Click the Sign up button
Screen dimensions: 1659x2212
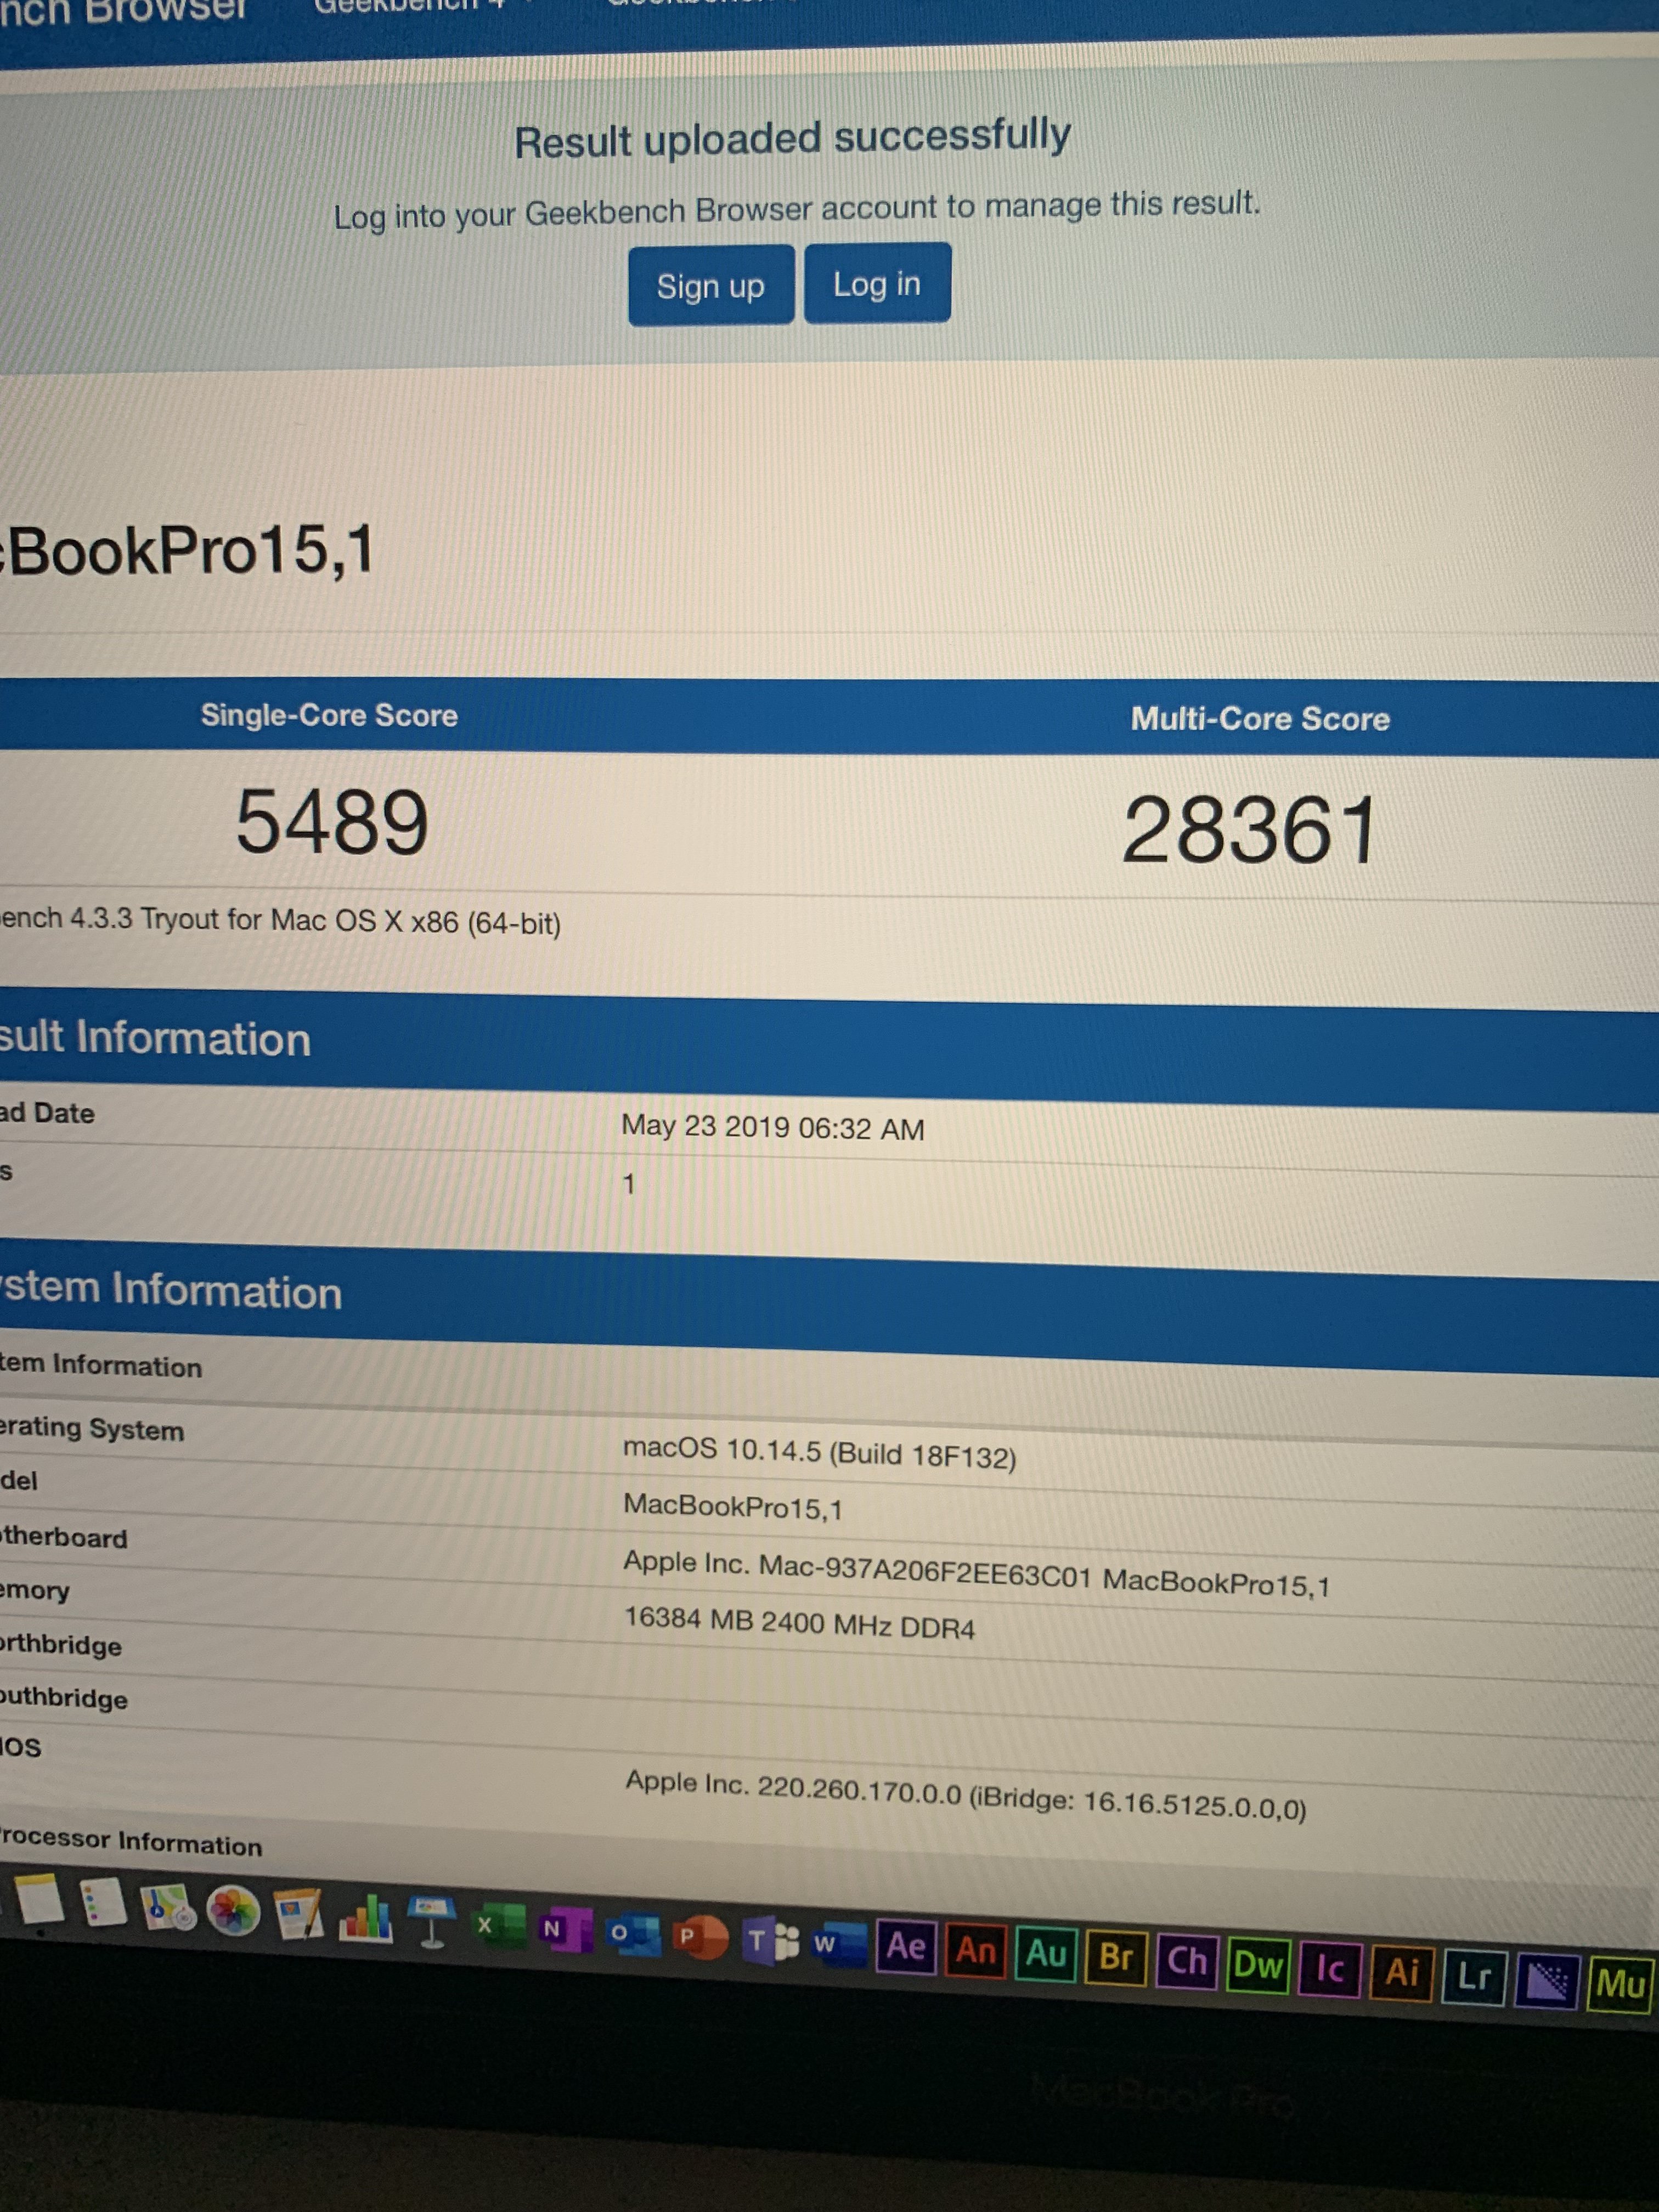pyautogui.click(x=710, y=286)
